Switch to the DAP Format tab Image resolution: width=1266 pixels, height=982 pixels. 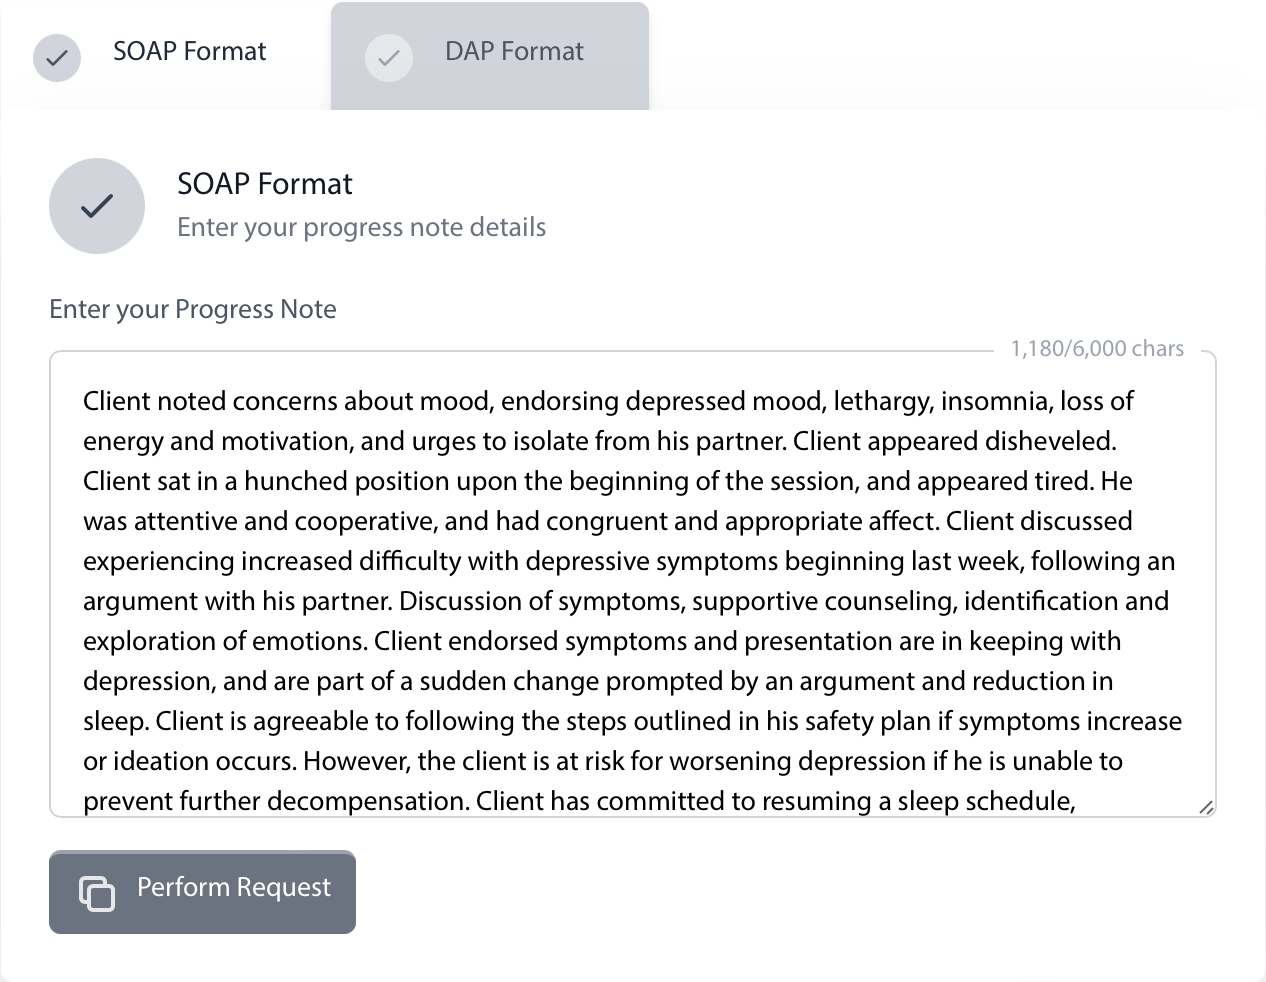tap(490, 56)
